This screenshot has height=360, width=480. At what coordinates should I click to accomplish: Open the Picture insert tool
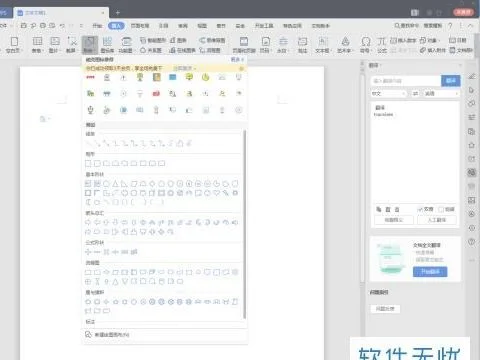tap(54, 45)
